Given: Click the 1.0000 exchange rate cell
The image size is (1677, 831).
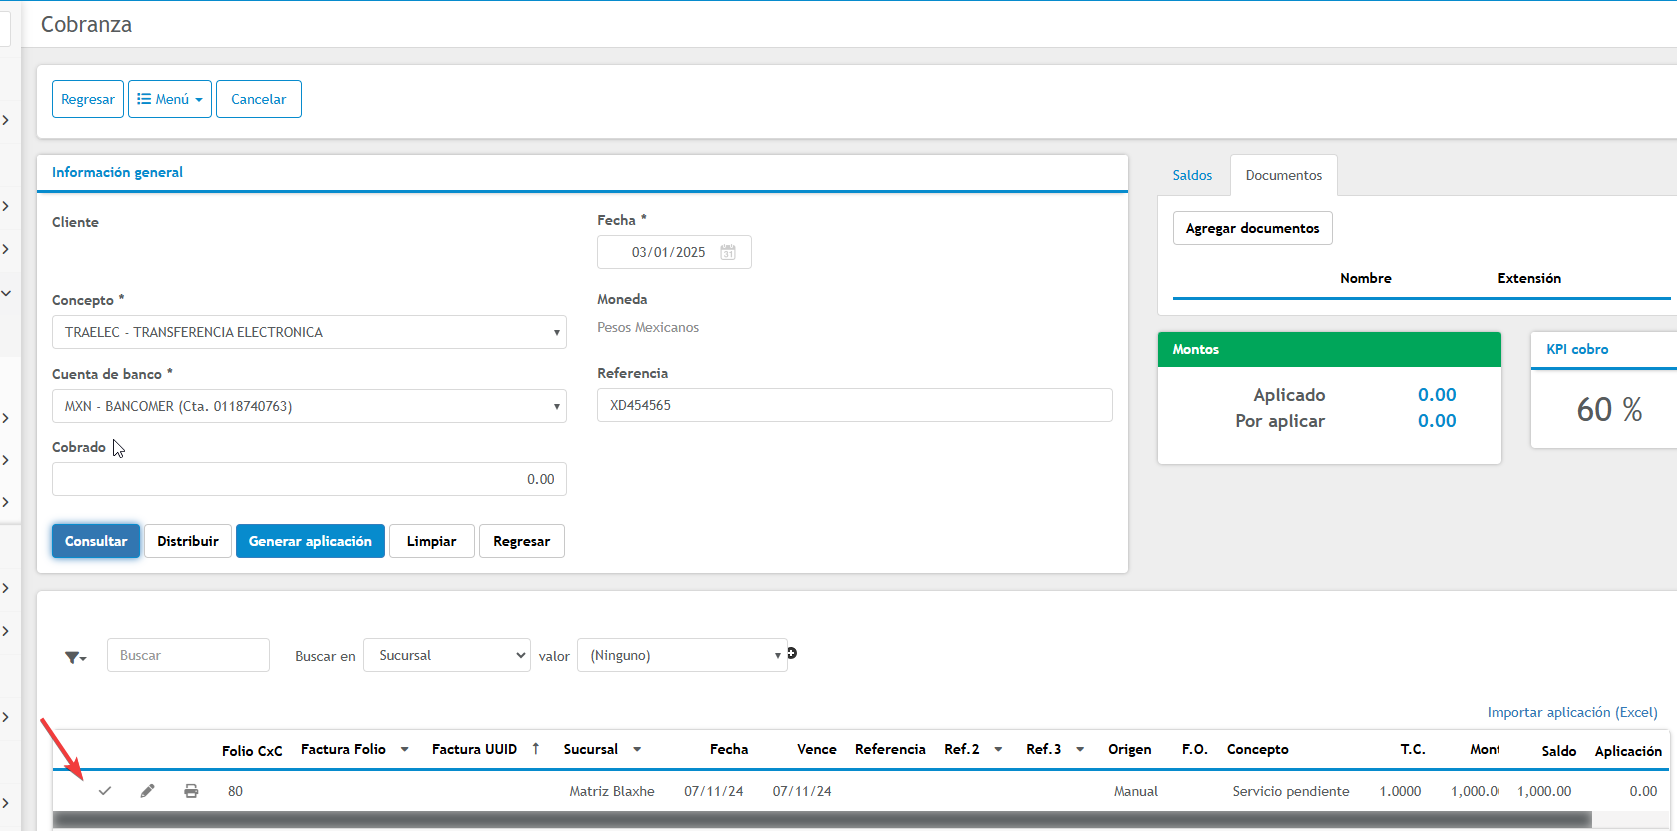Looking at the screenshot, I should (1400, 791).
